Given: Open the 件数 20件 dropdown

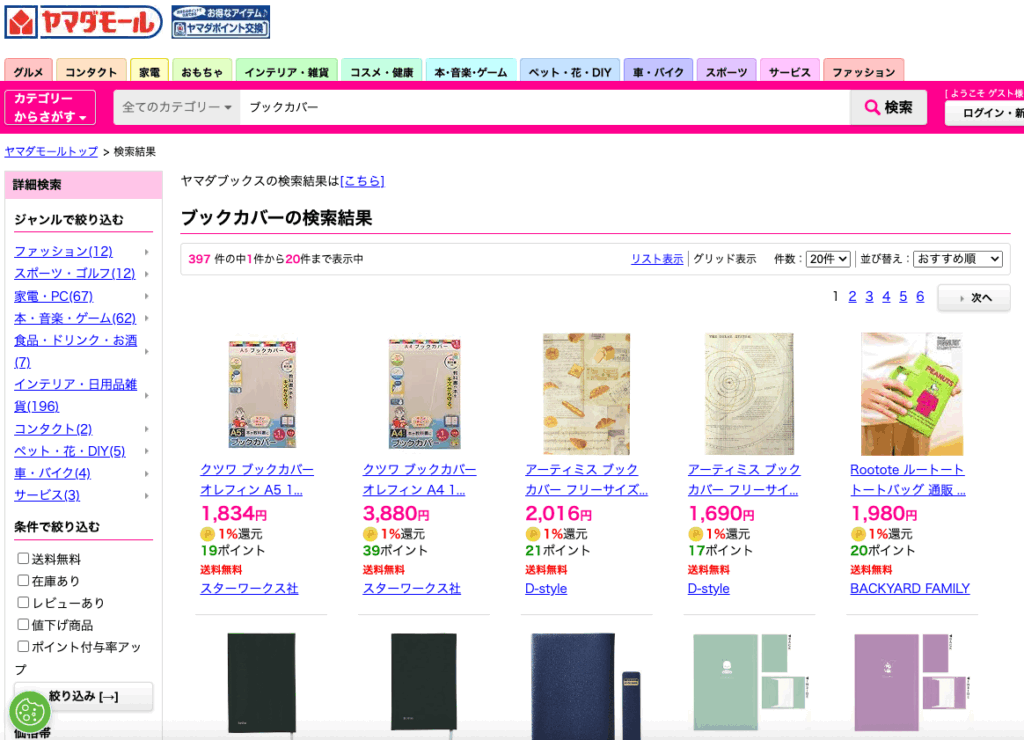Looking at the screenshot, I should (x=828, y=259).
